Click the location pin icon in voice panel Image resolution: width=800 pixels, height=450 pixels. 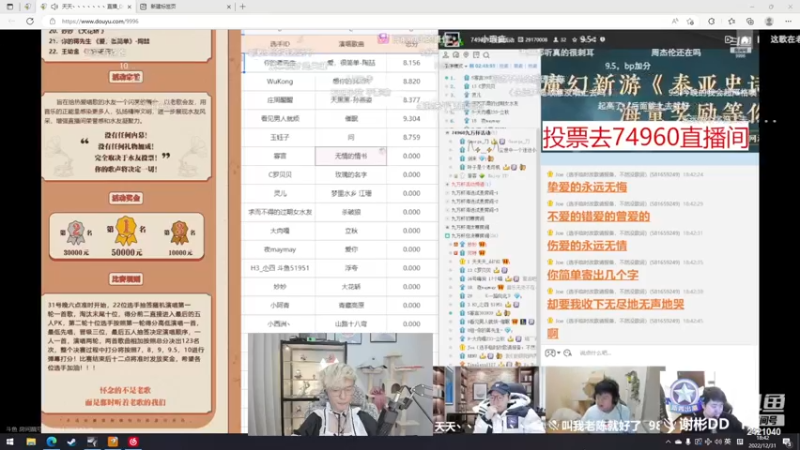click(466, 55)
